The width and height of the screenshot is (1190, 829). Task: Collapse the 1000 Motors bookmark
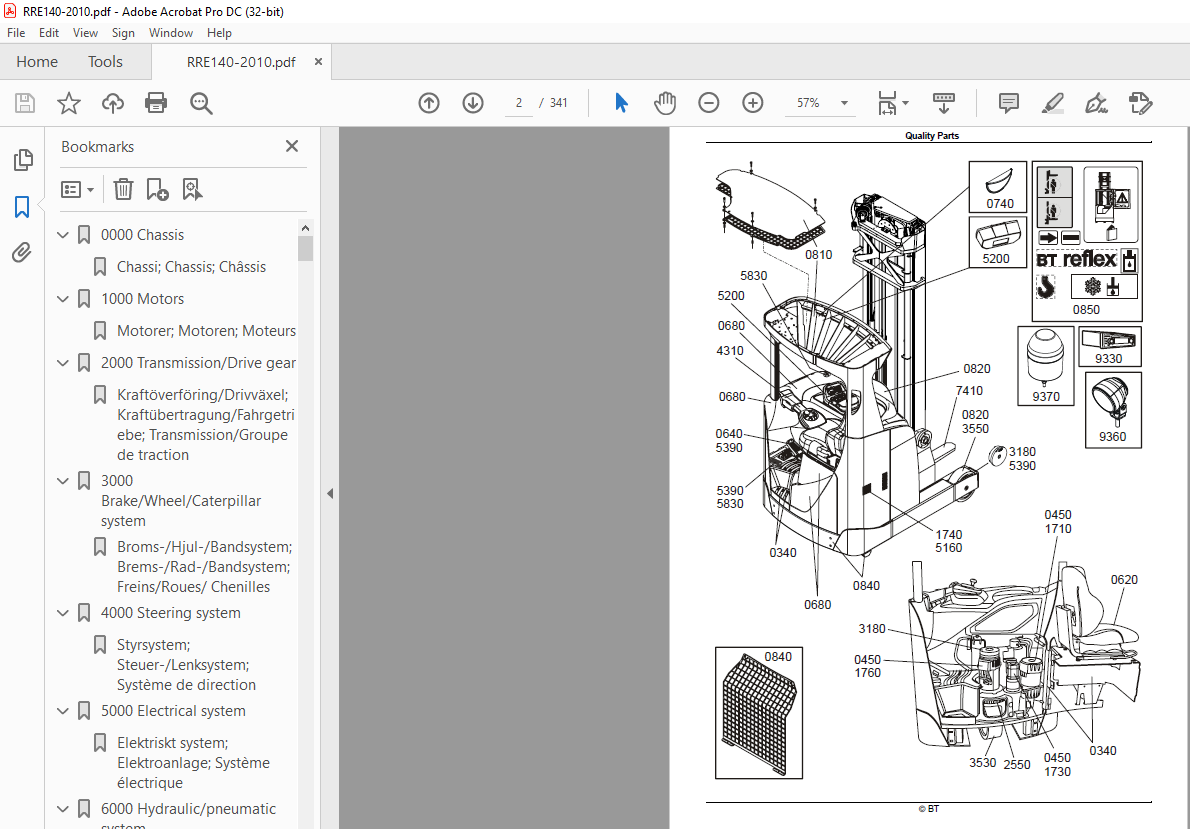pyautogui.click(x=63, y=298)
